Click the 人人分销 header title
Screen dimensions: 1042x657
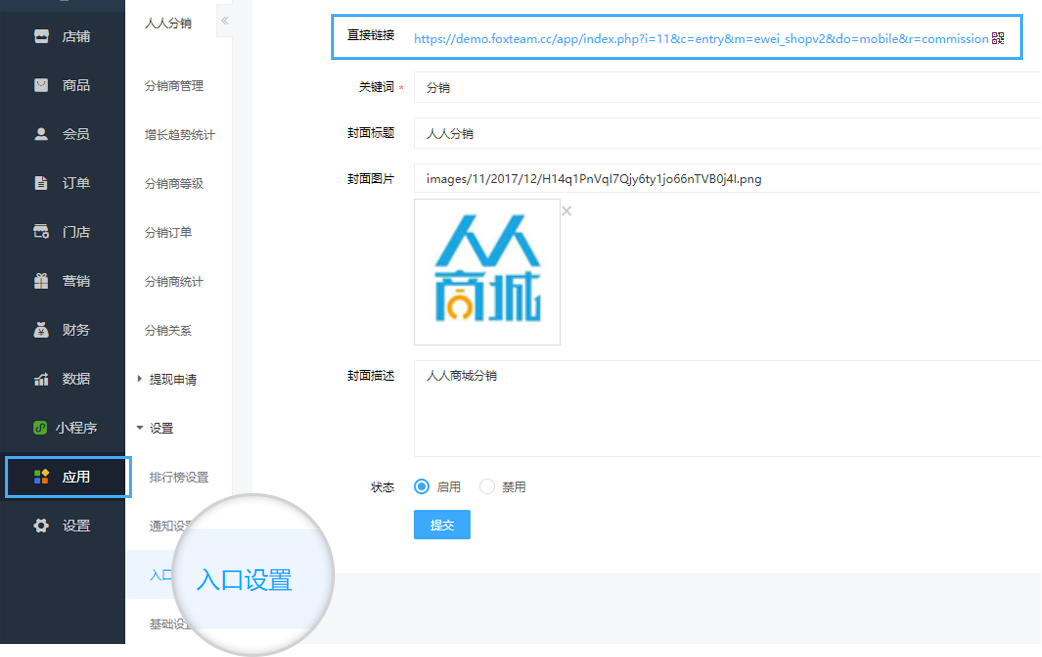[168, 23]
